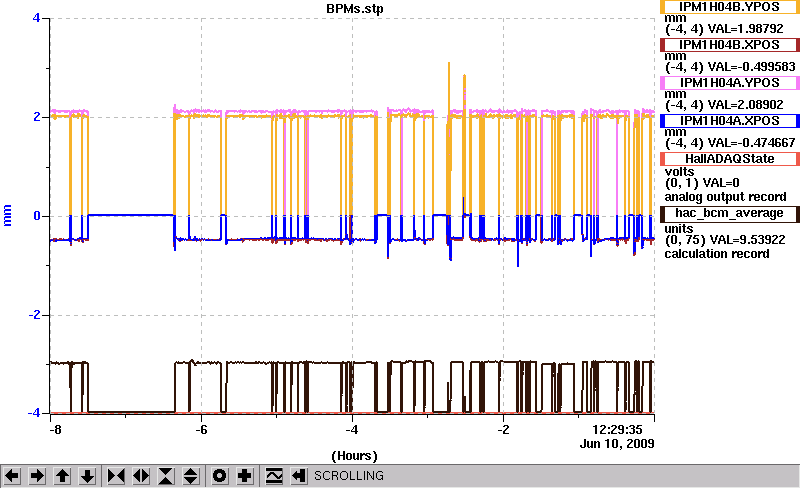Select the IPM1H04A.YPOS curve legend entry
800x488 pixels.
[x=730, y=83]
